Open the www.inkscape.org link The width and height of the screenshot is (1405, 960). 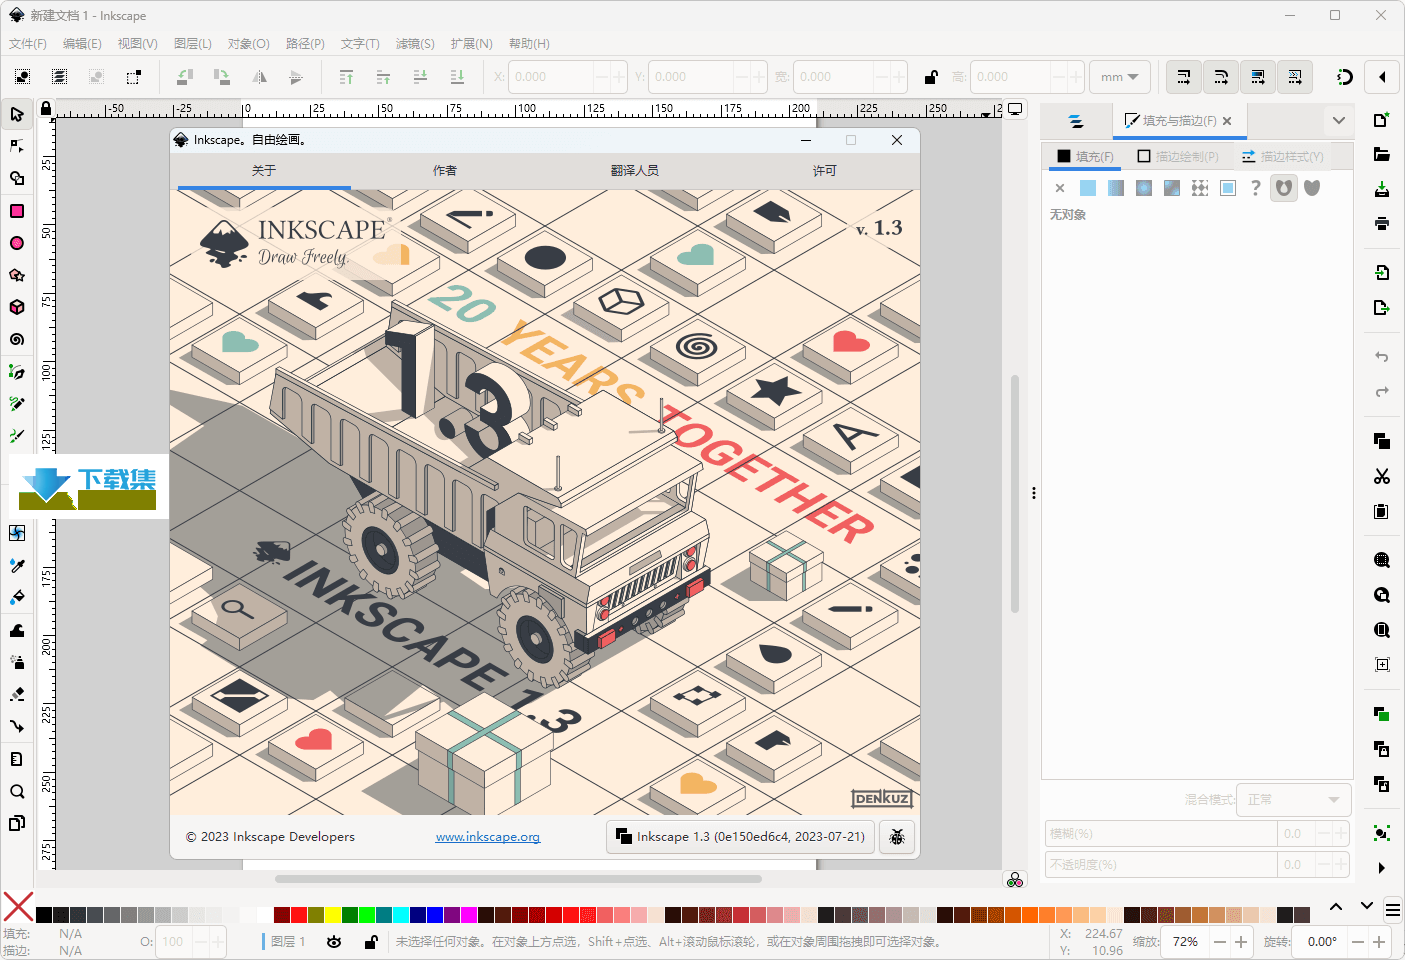coord(488,837)
